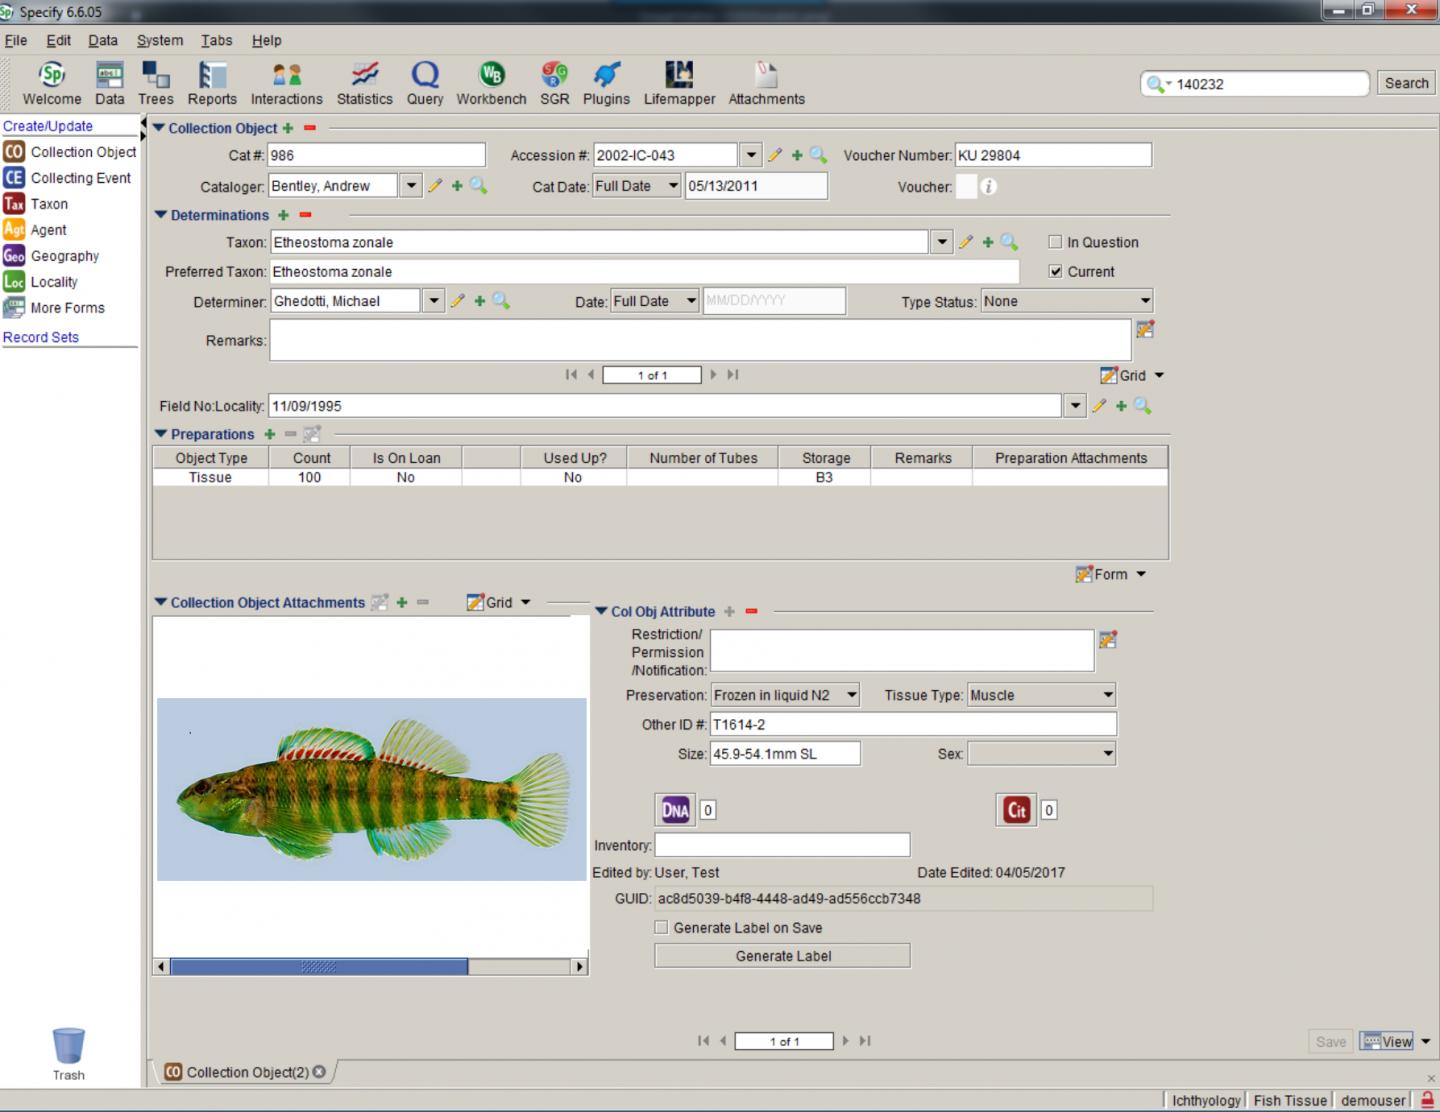Check the In Question checkbox
Image resolution: width=1440 pixels, height=1112 pixels.
point(1055,241)
